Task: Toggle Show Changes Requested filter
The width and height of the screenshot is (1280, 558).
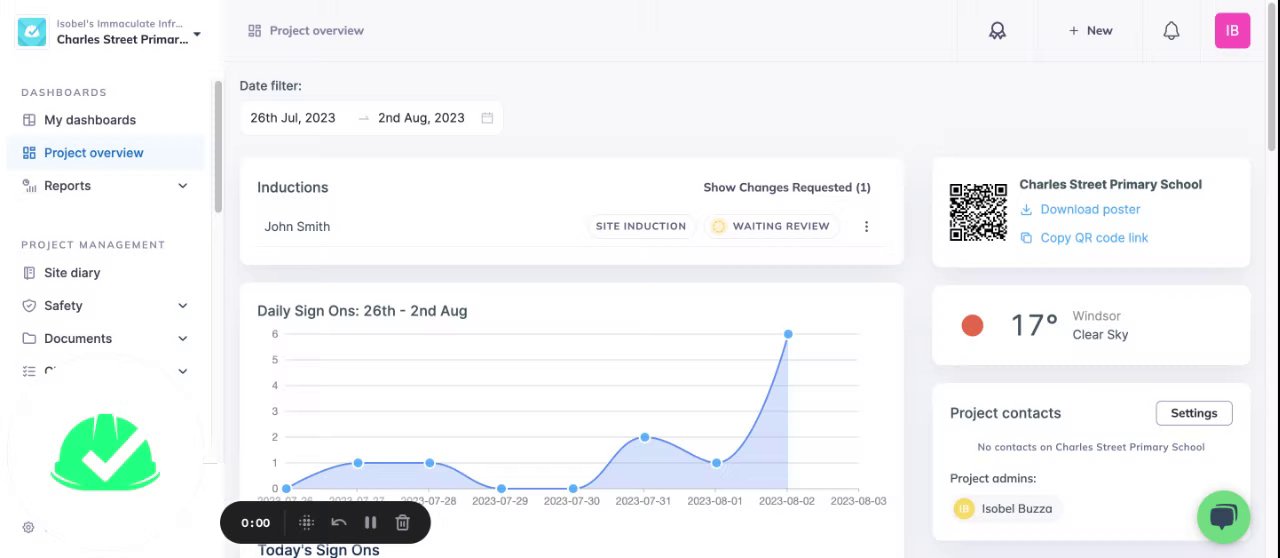Action: click(786, 187)
